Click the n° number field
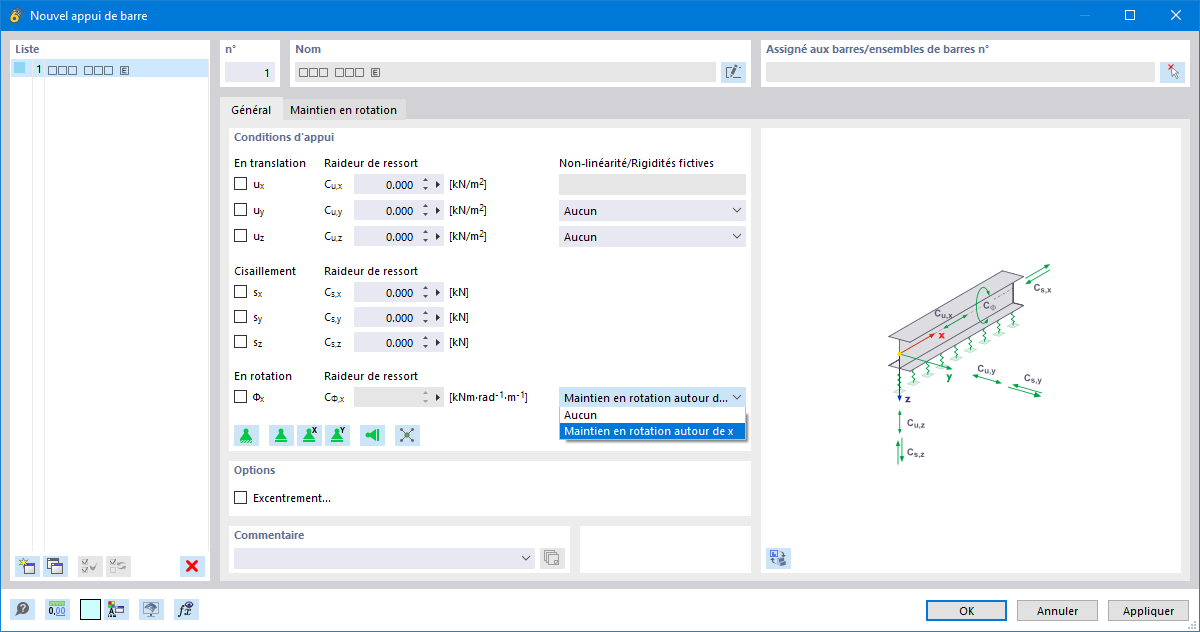Screen dimensions: 1200x632 tap(250, 72)
